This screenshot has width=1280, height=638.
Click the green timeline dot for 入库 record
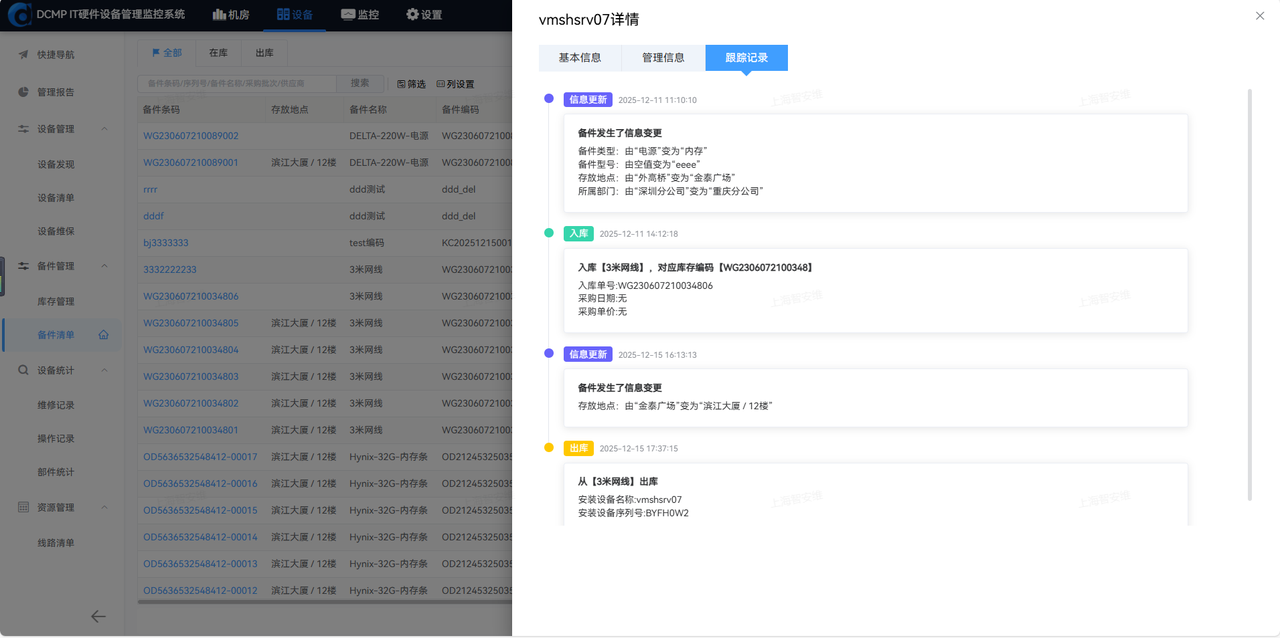tap(548, 233)
